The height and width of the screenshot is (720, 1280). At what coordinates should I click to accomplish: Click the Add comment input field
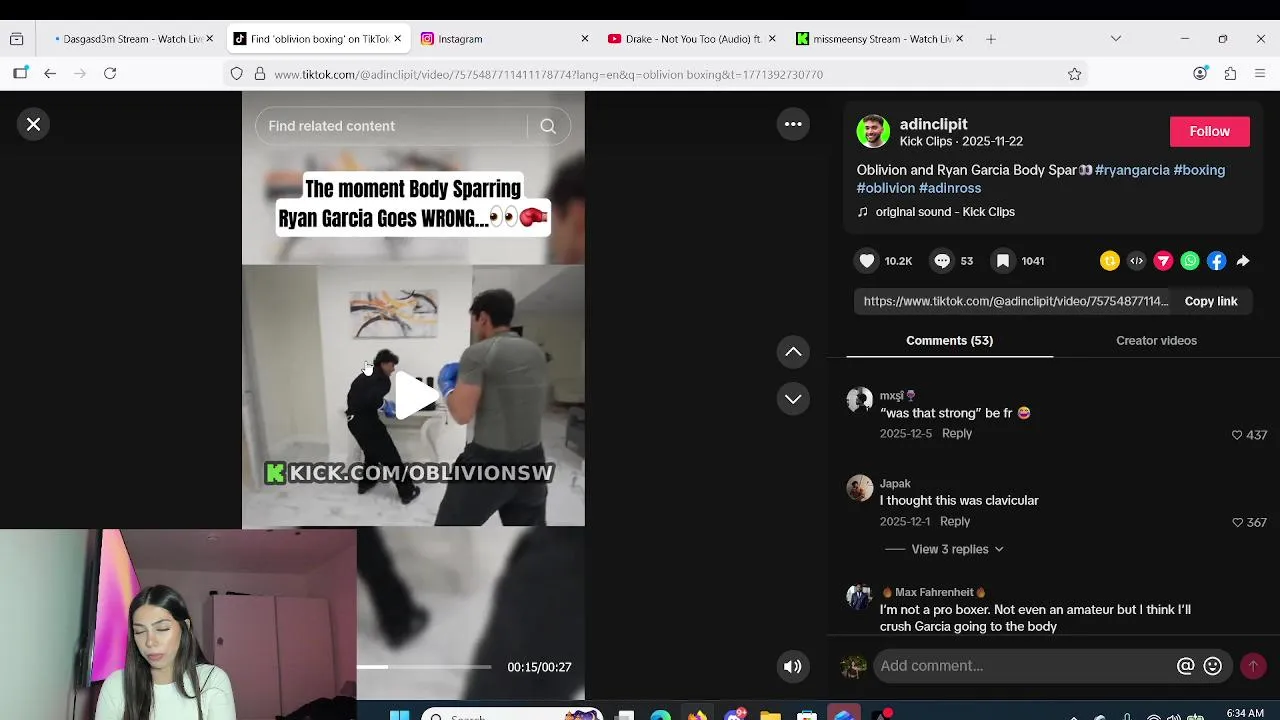1025,666
